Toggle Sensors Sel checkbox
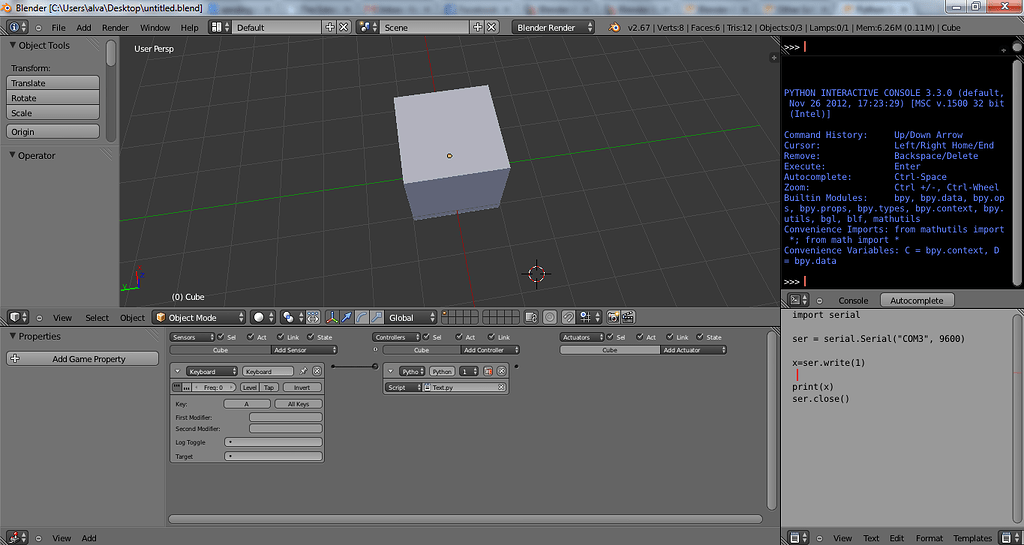The width and height of the screenshot is (1024, 545). pos(222,337)
